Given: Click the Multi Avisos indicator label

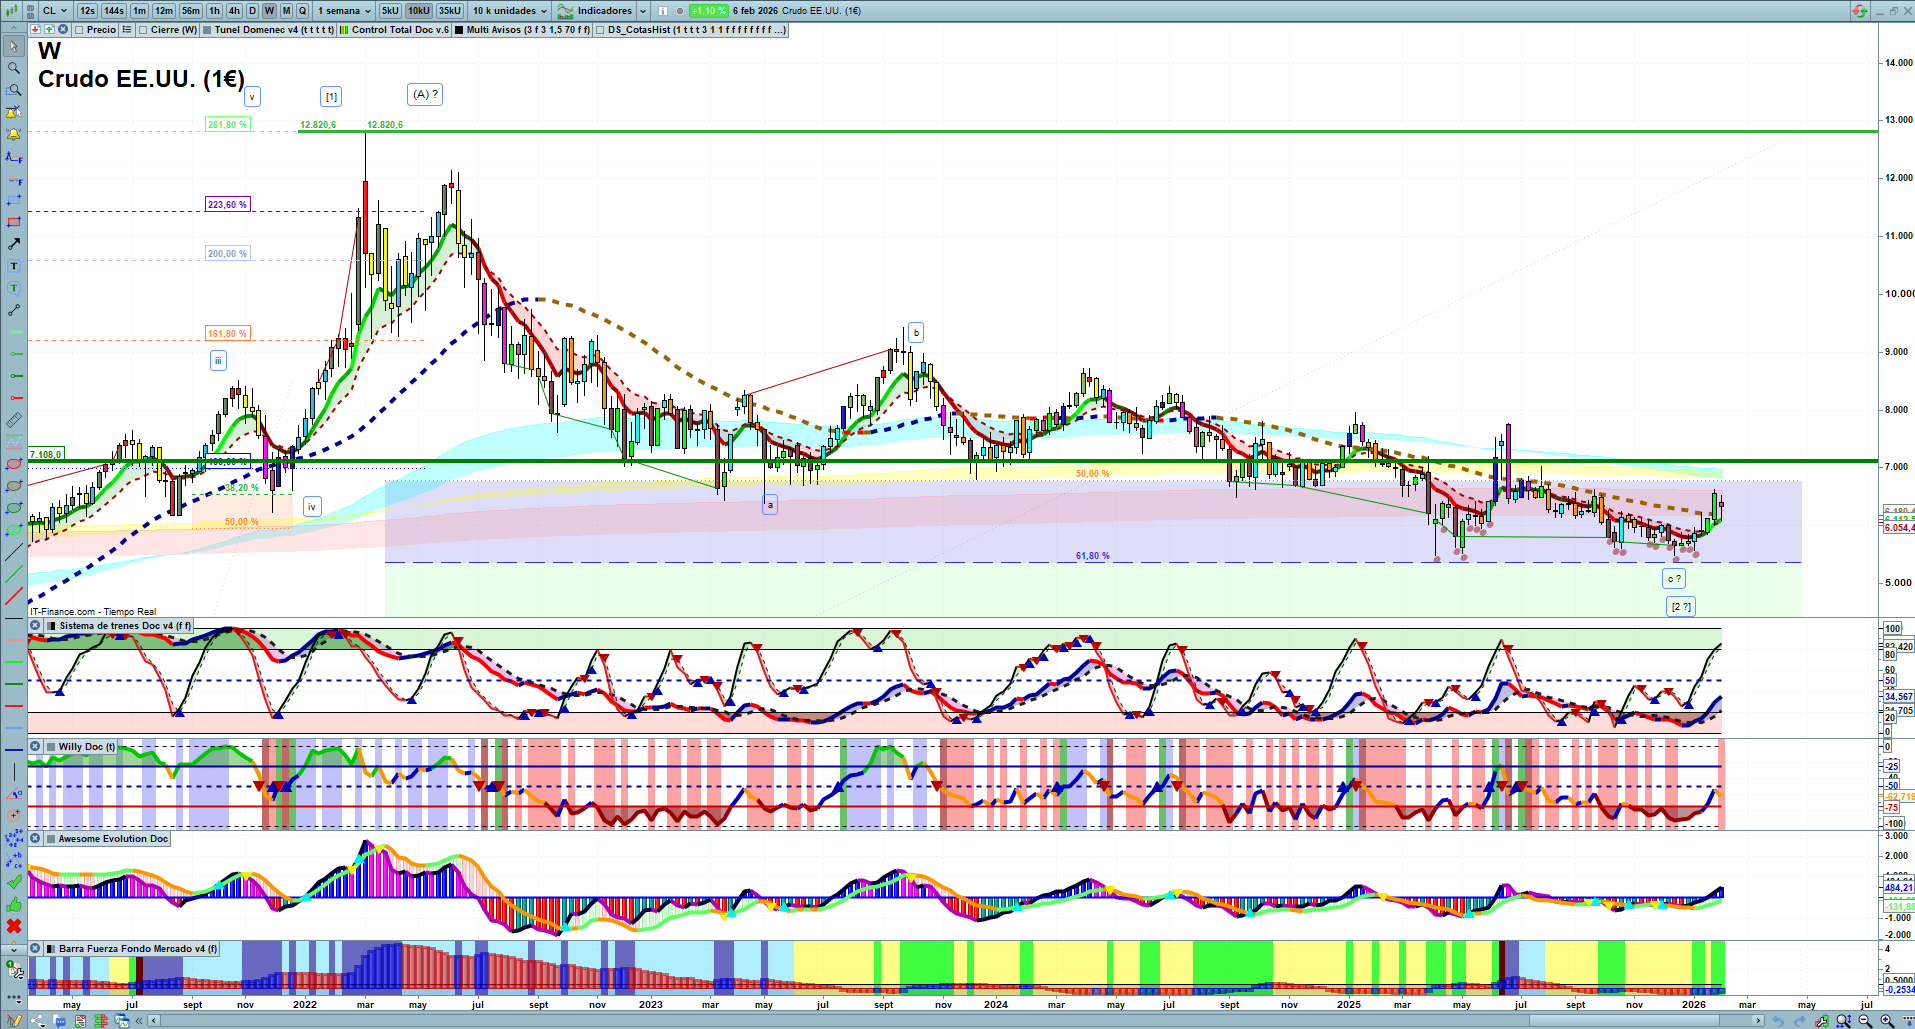Looking at the screenshot, I should click(528, 30).
